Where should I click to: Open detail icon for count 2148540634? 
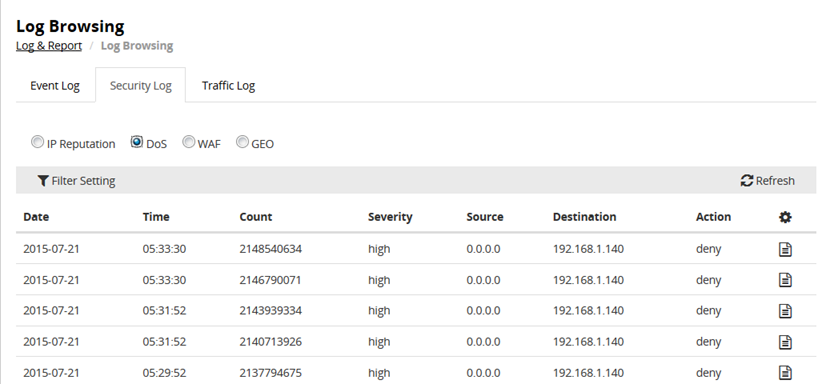click(x=786, y=249)
